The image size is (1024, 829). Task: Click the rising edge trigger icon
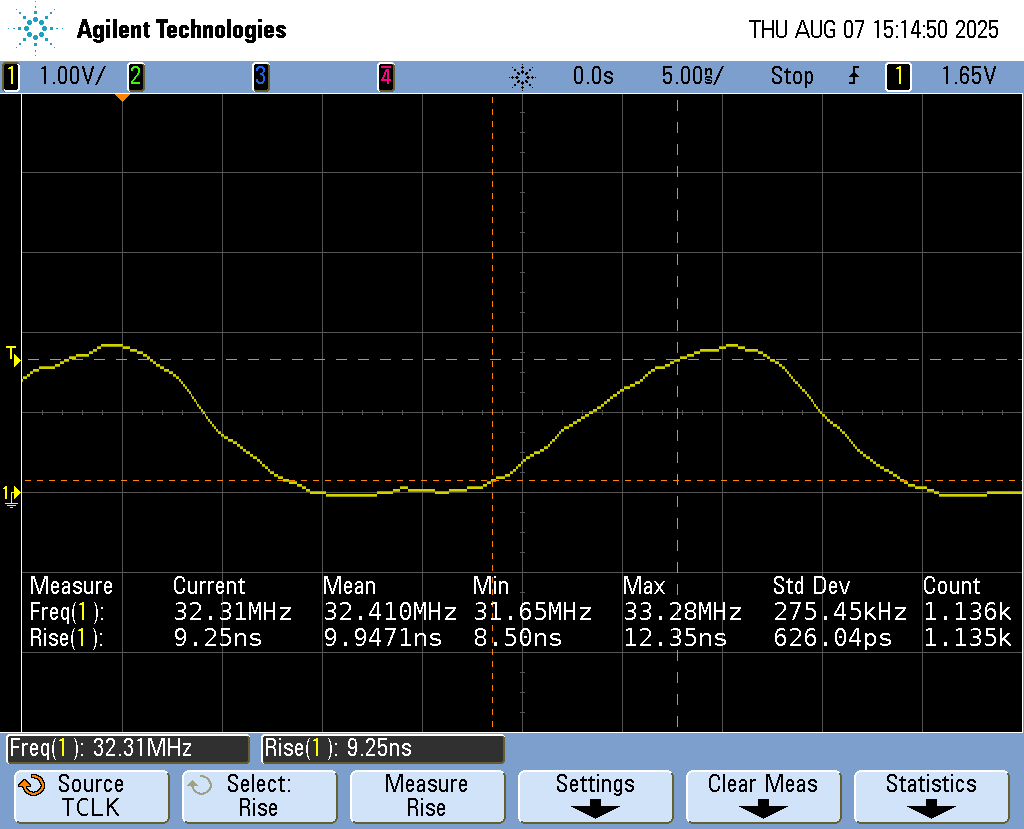tap(853, 76)
